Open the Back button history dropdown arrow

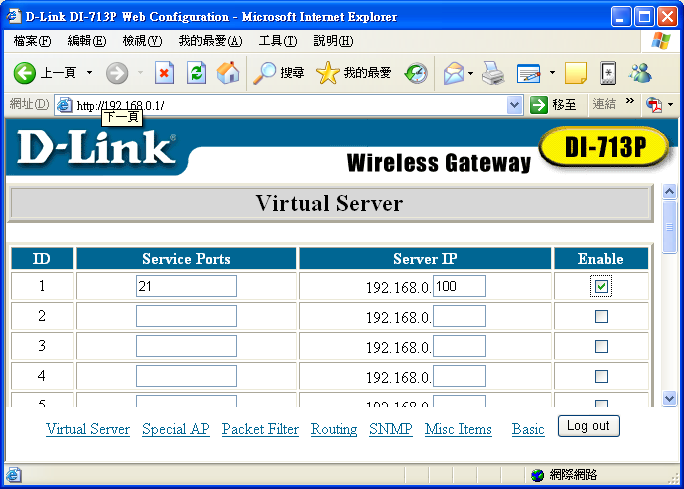tap(89, 72)
